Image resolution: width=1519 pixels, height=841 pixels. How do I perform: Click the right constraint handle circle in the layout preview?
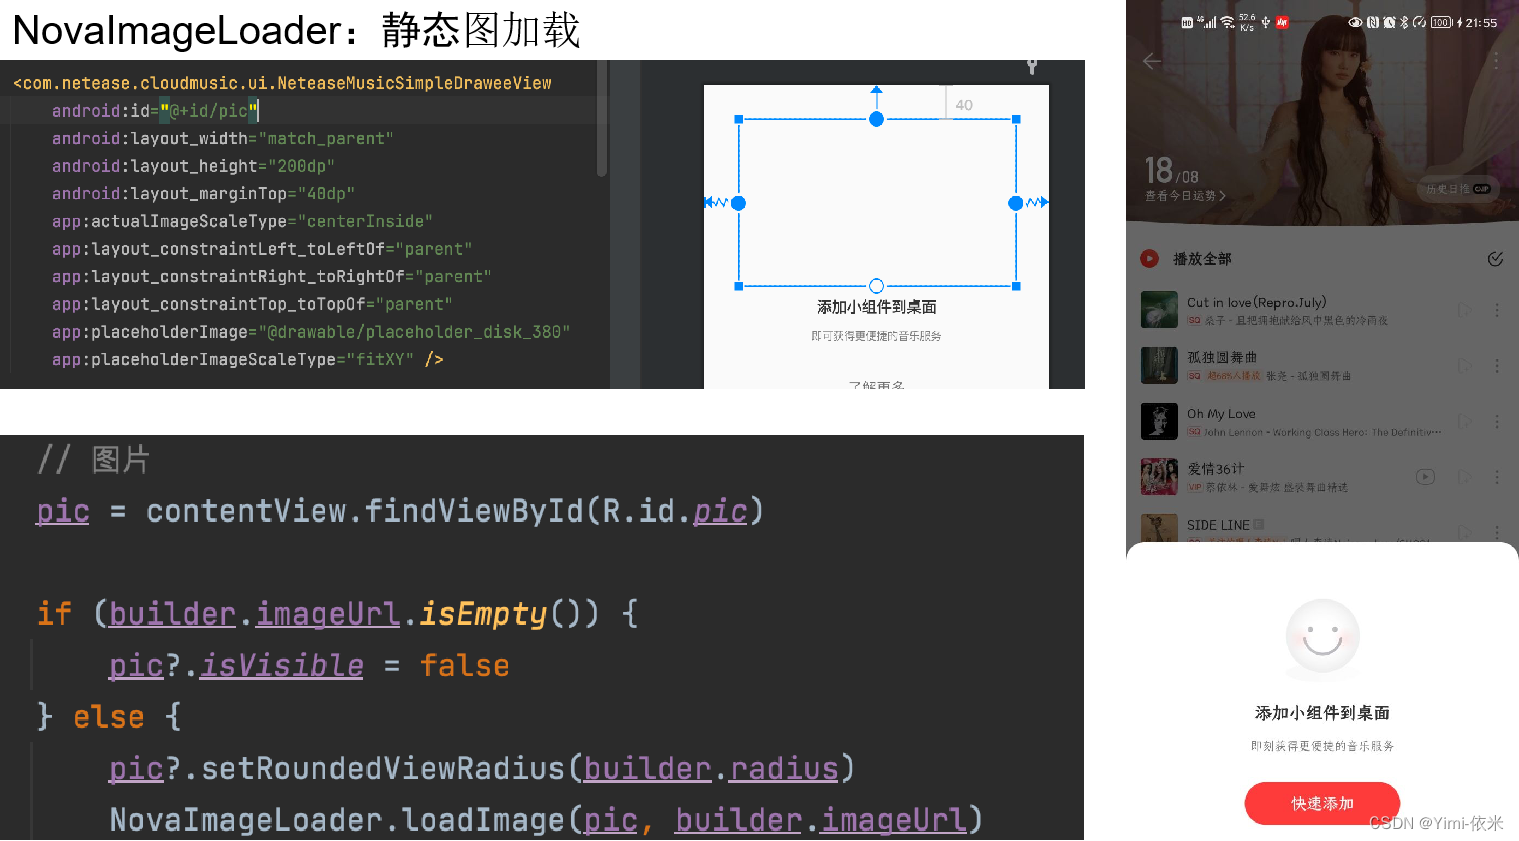tap(1015, 203)
